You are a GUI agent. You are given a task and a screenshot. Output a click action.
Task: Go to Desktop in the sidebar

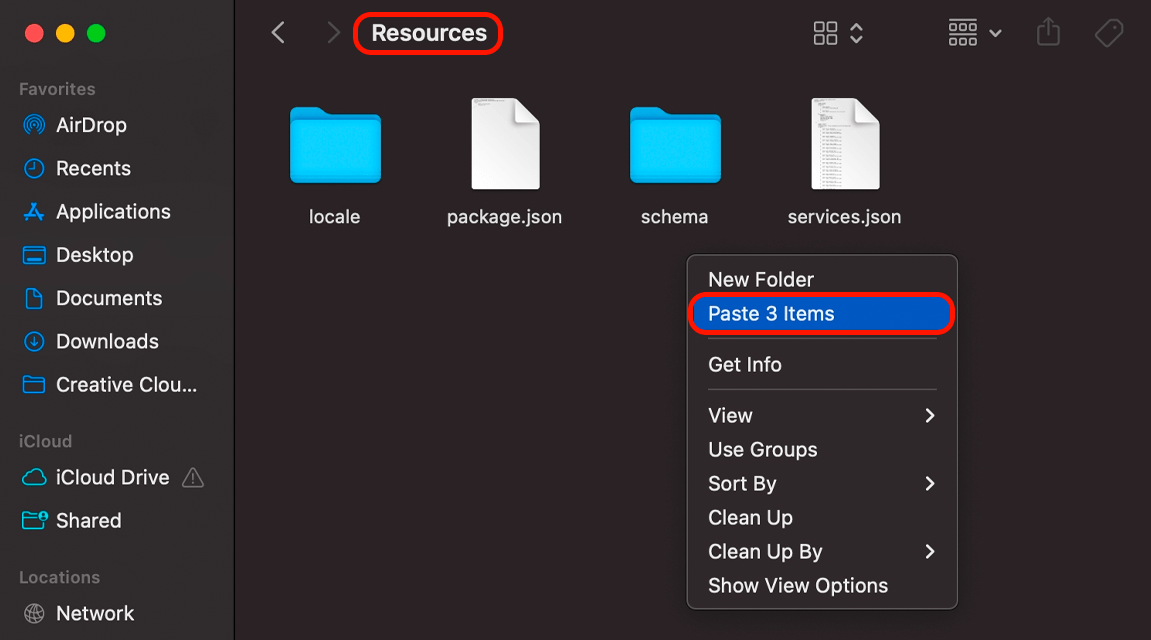tap(78, 255)
